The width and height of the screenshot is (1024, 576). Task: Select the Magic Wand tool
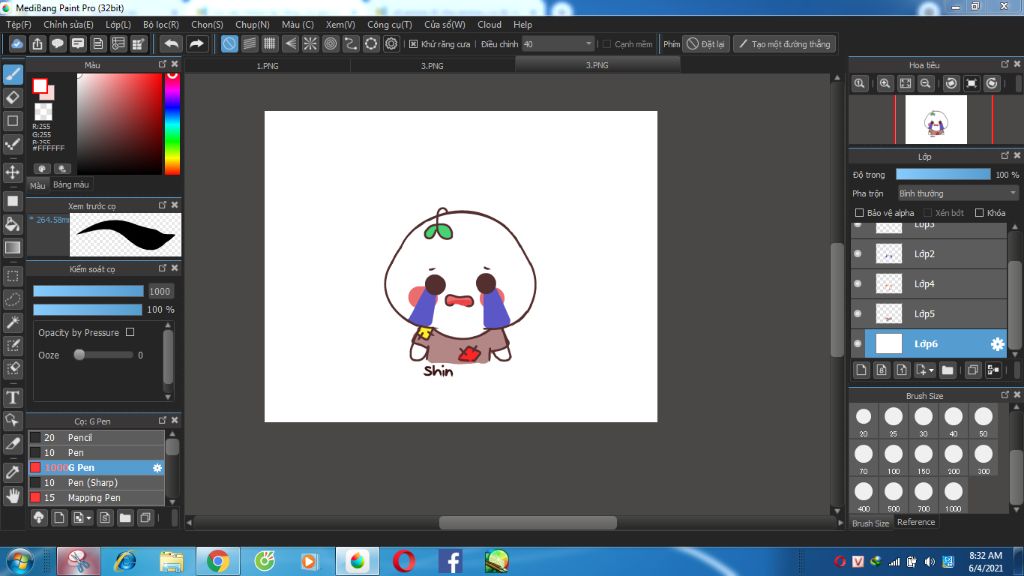(12, 323)
